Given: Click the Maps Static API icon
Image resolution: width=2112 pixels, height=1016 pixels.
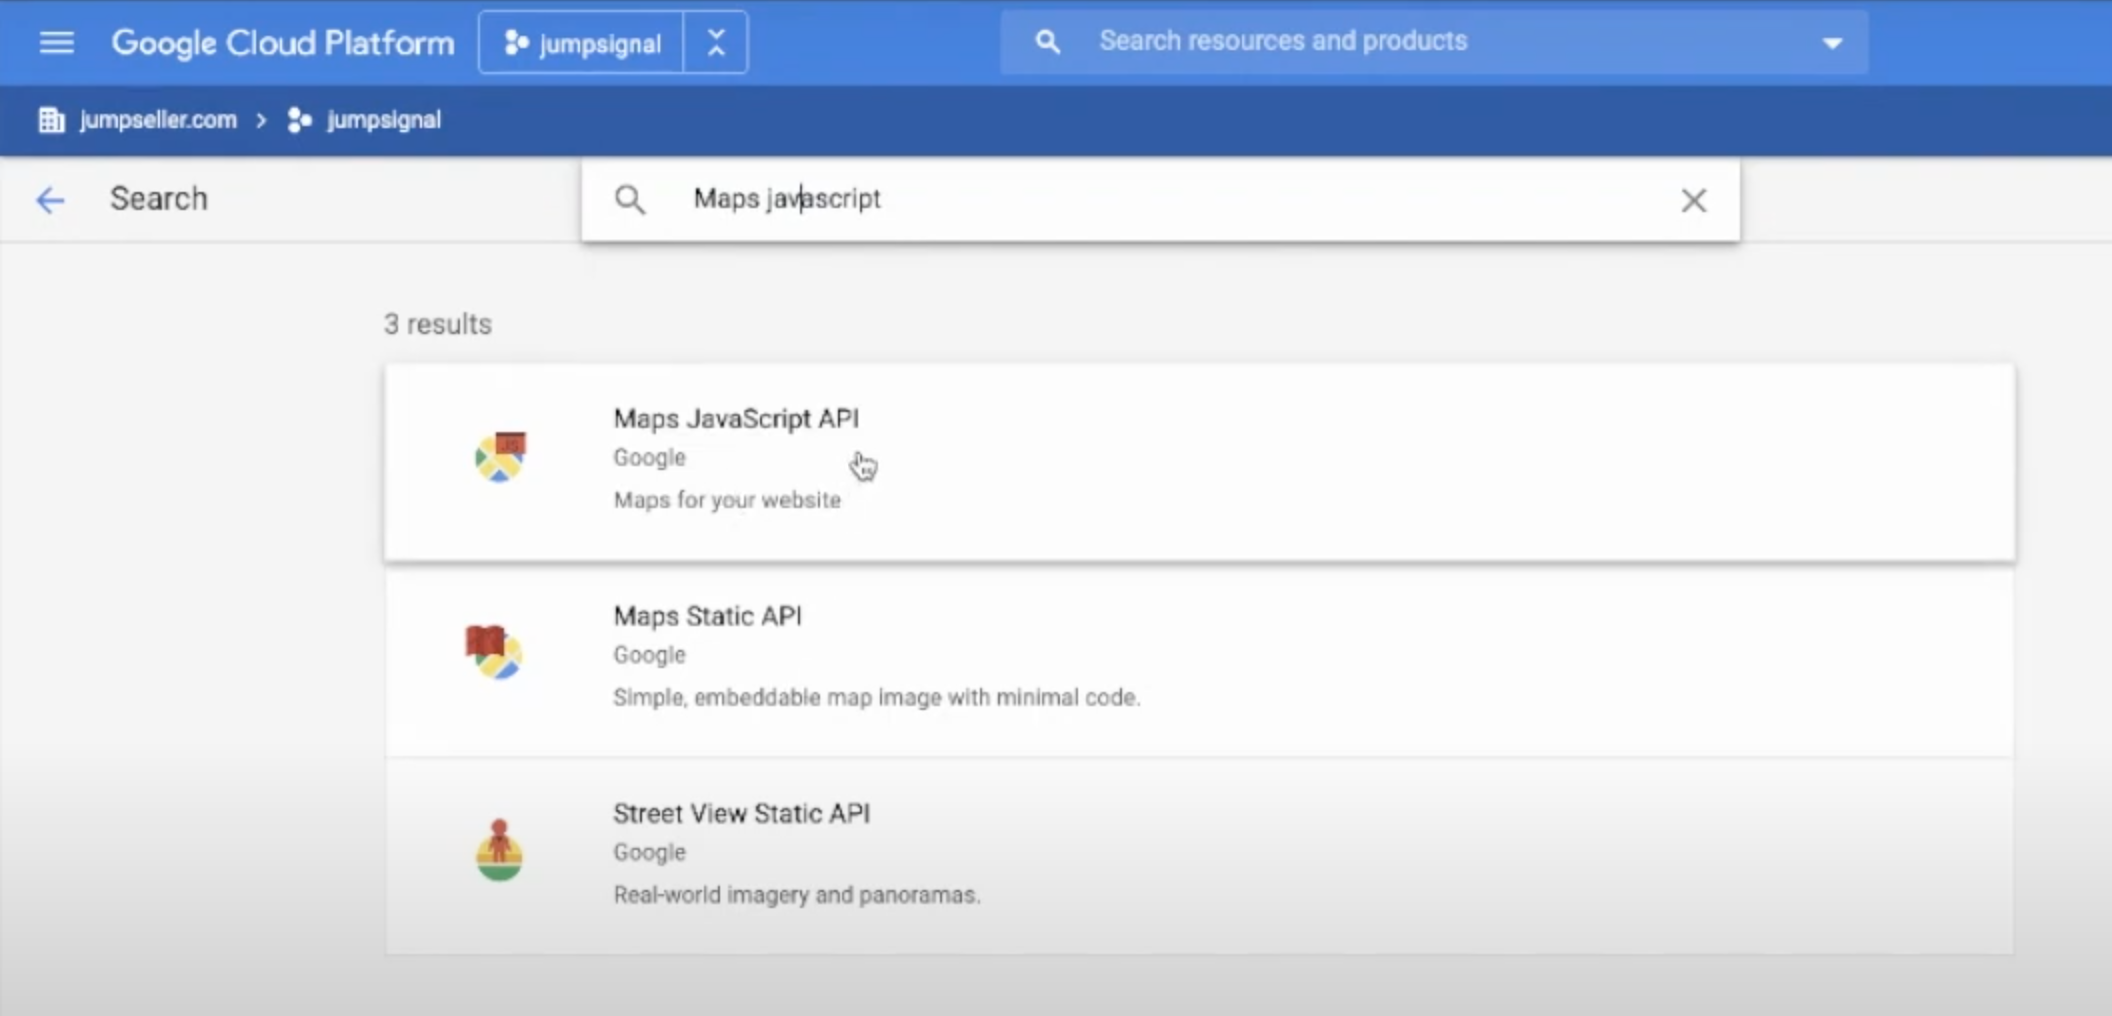Looking at the screenshot, I should [x=494, y=652].
